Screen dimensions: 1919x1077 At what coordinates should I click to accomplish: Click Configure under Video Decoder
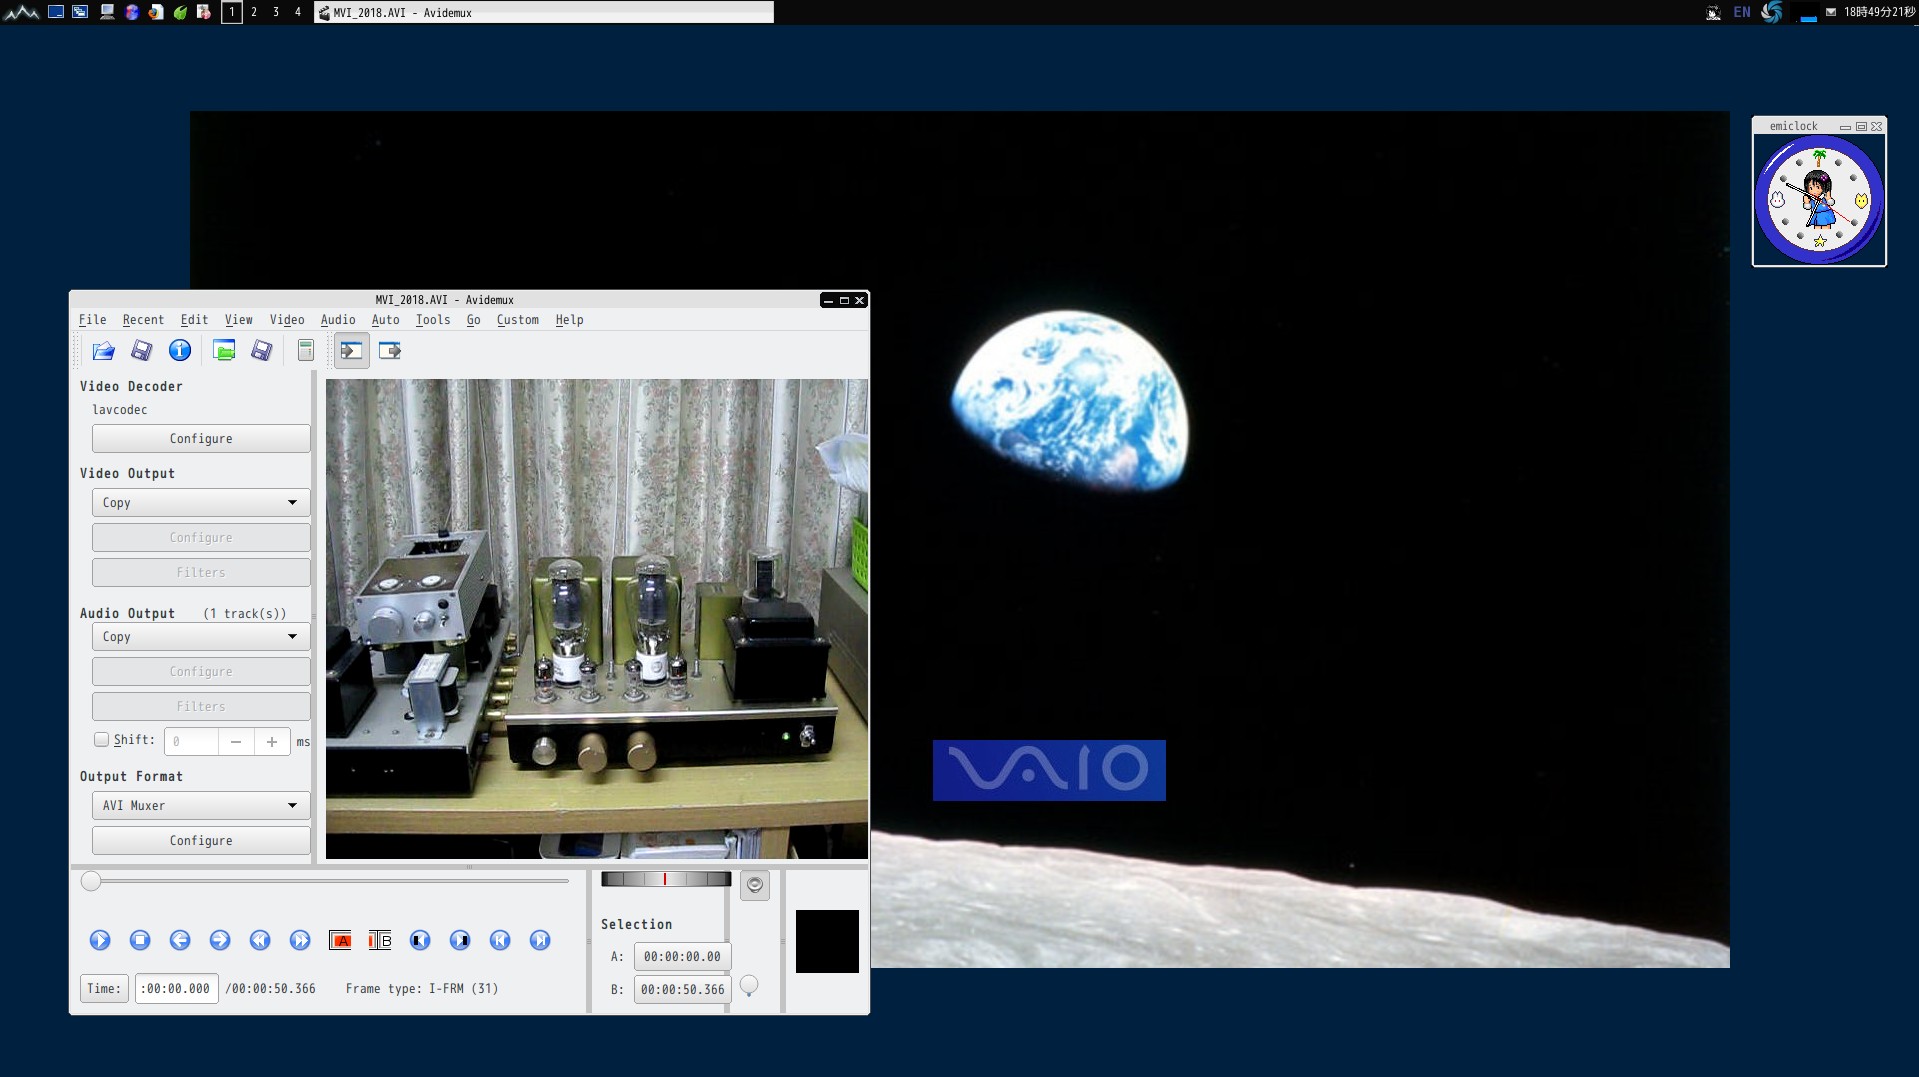pos(201,439)
